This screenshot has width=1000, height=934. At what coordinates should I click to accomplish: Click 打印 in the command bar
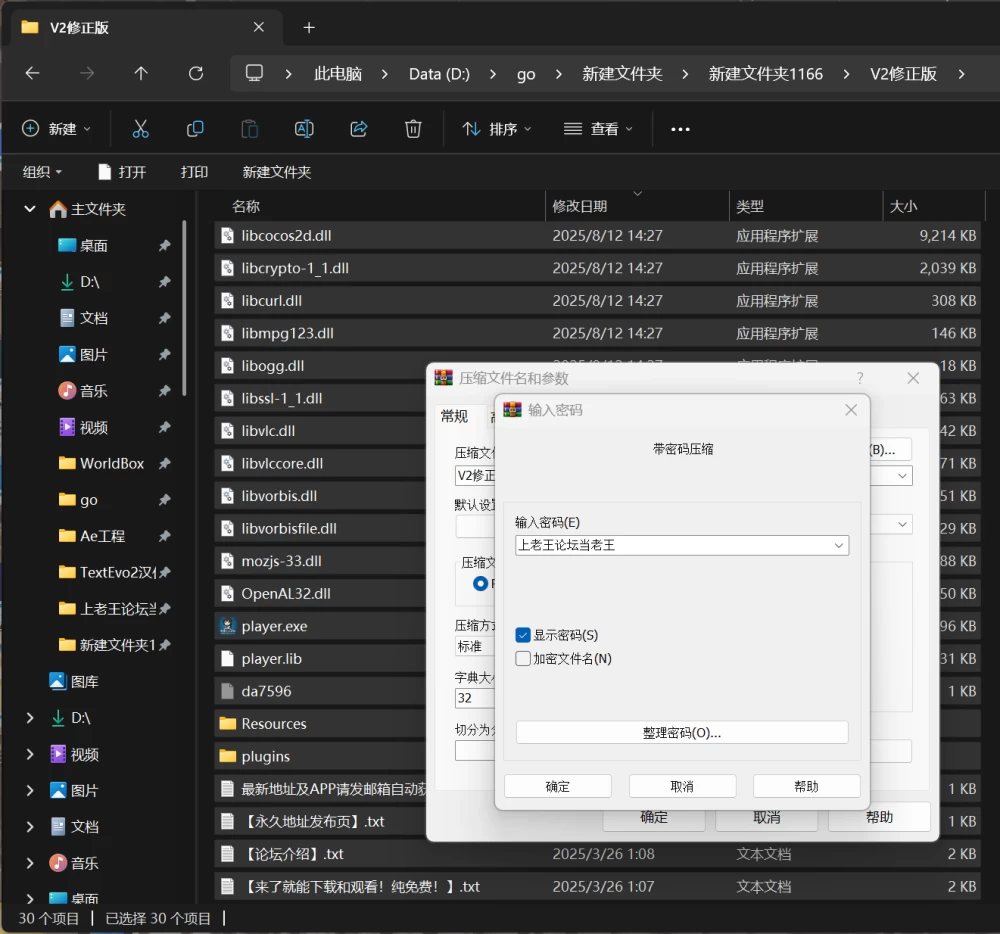pyautogui.click(x=194, y=171)
